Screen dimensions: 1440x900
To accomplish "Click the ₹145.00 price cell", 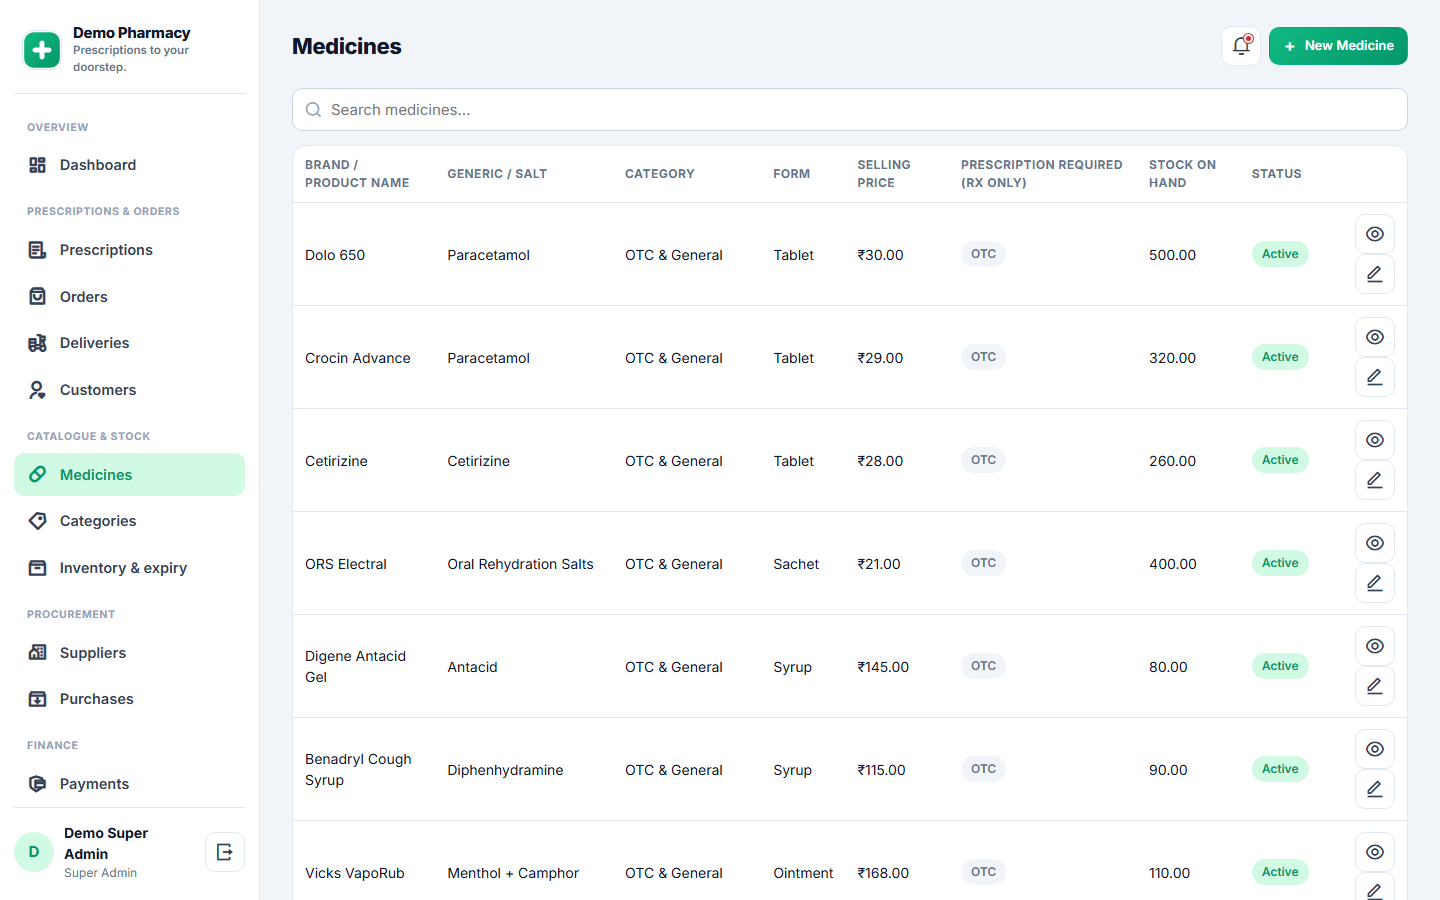I will pyautogui.click(x=883, y=667).
